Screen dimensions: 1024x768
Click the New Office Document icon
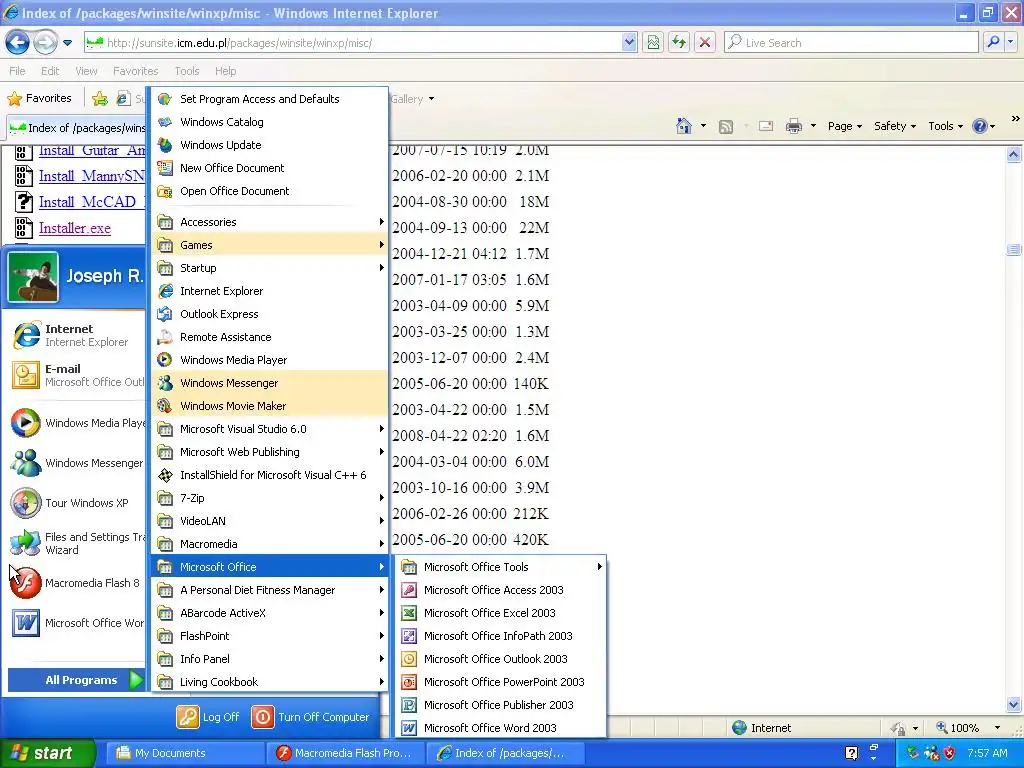point(165,168)
